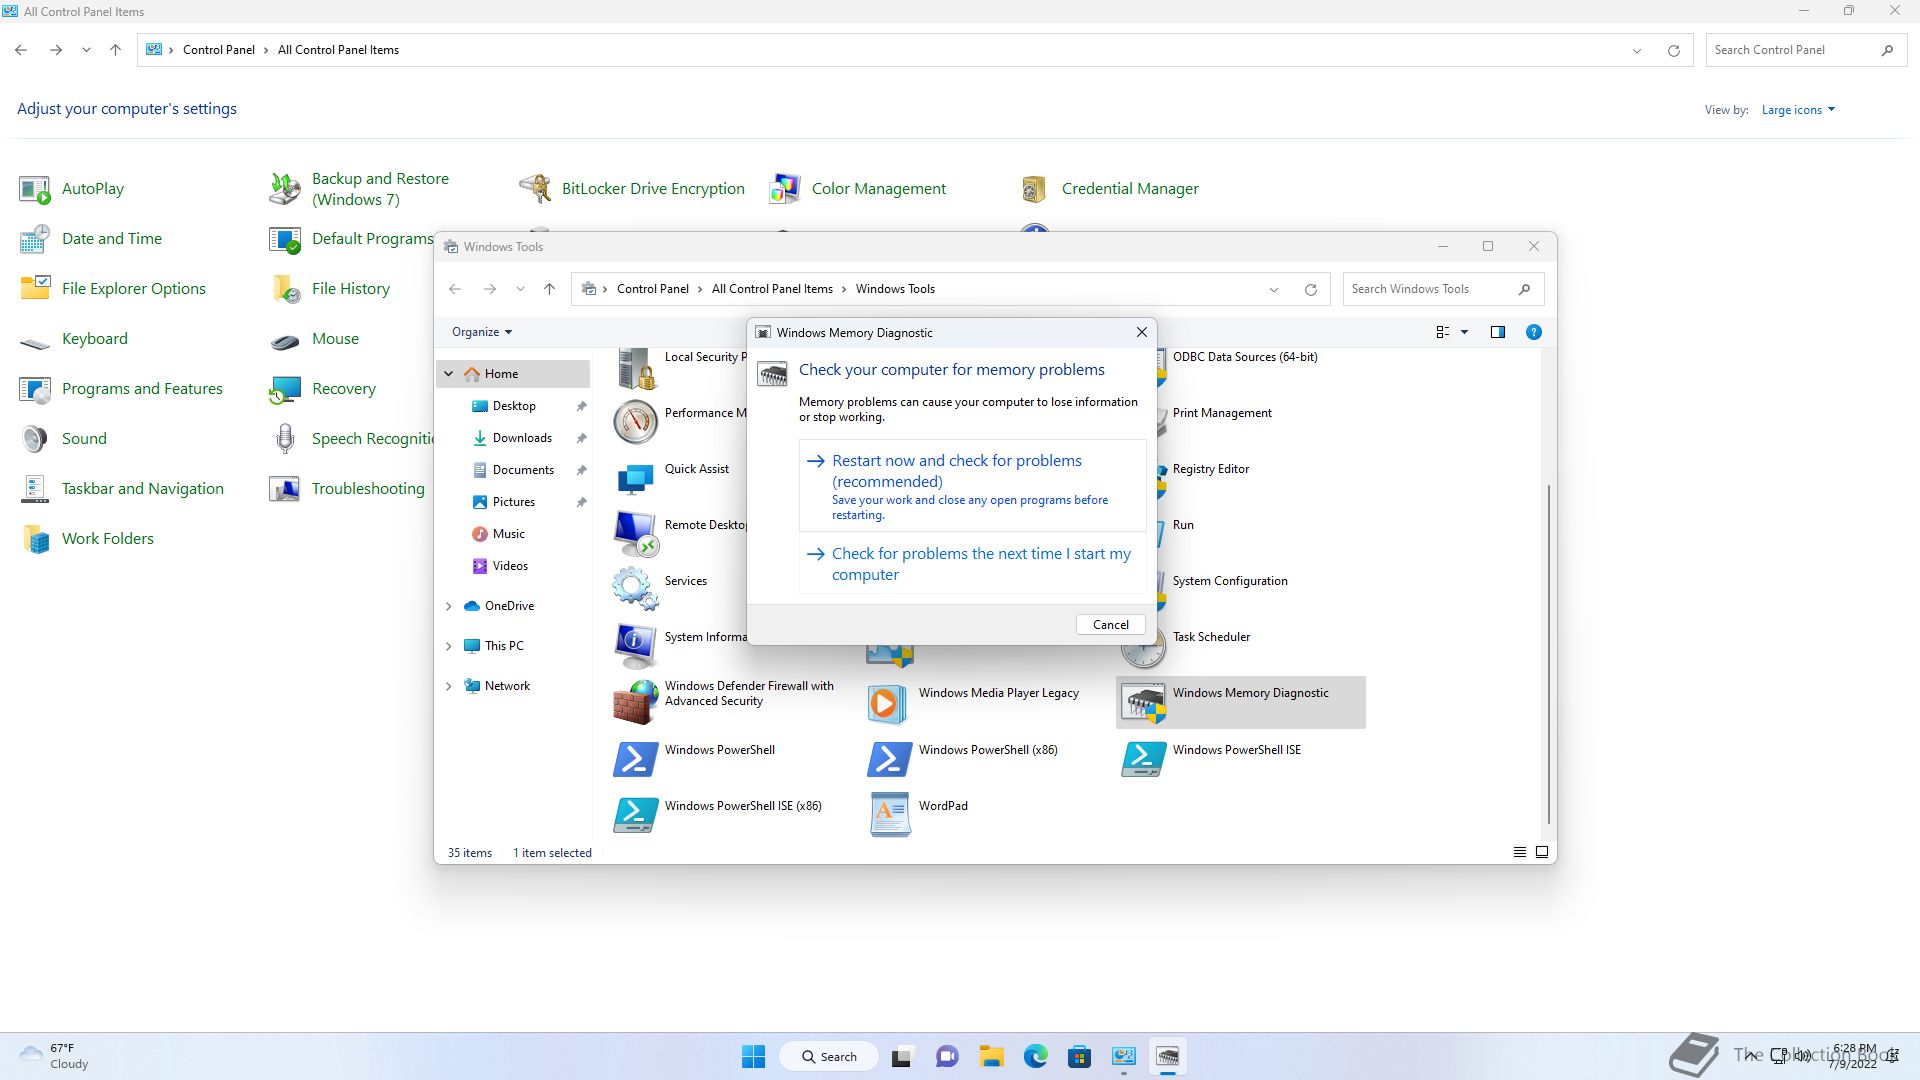Choose Check for problems the next time
This screenshot has height=1080, width=1920.
[972, 564]
